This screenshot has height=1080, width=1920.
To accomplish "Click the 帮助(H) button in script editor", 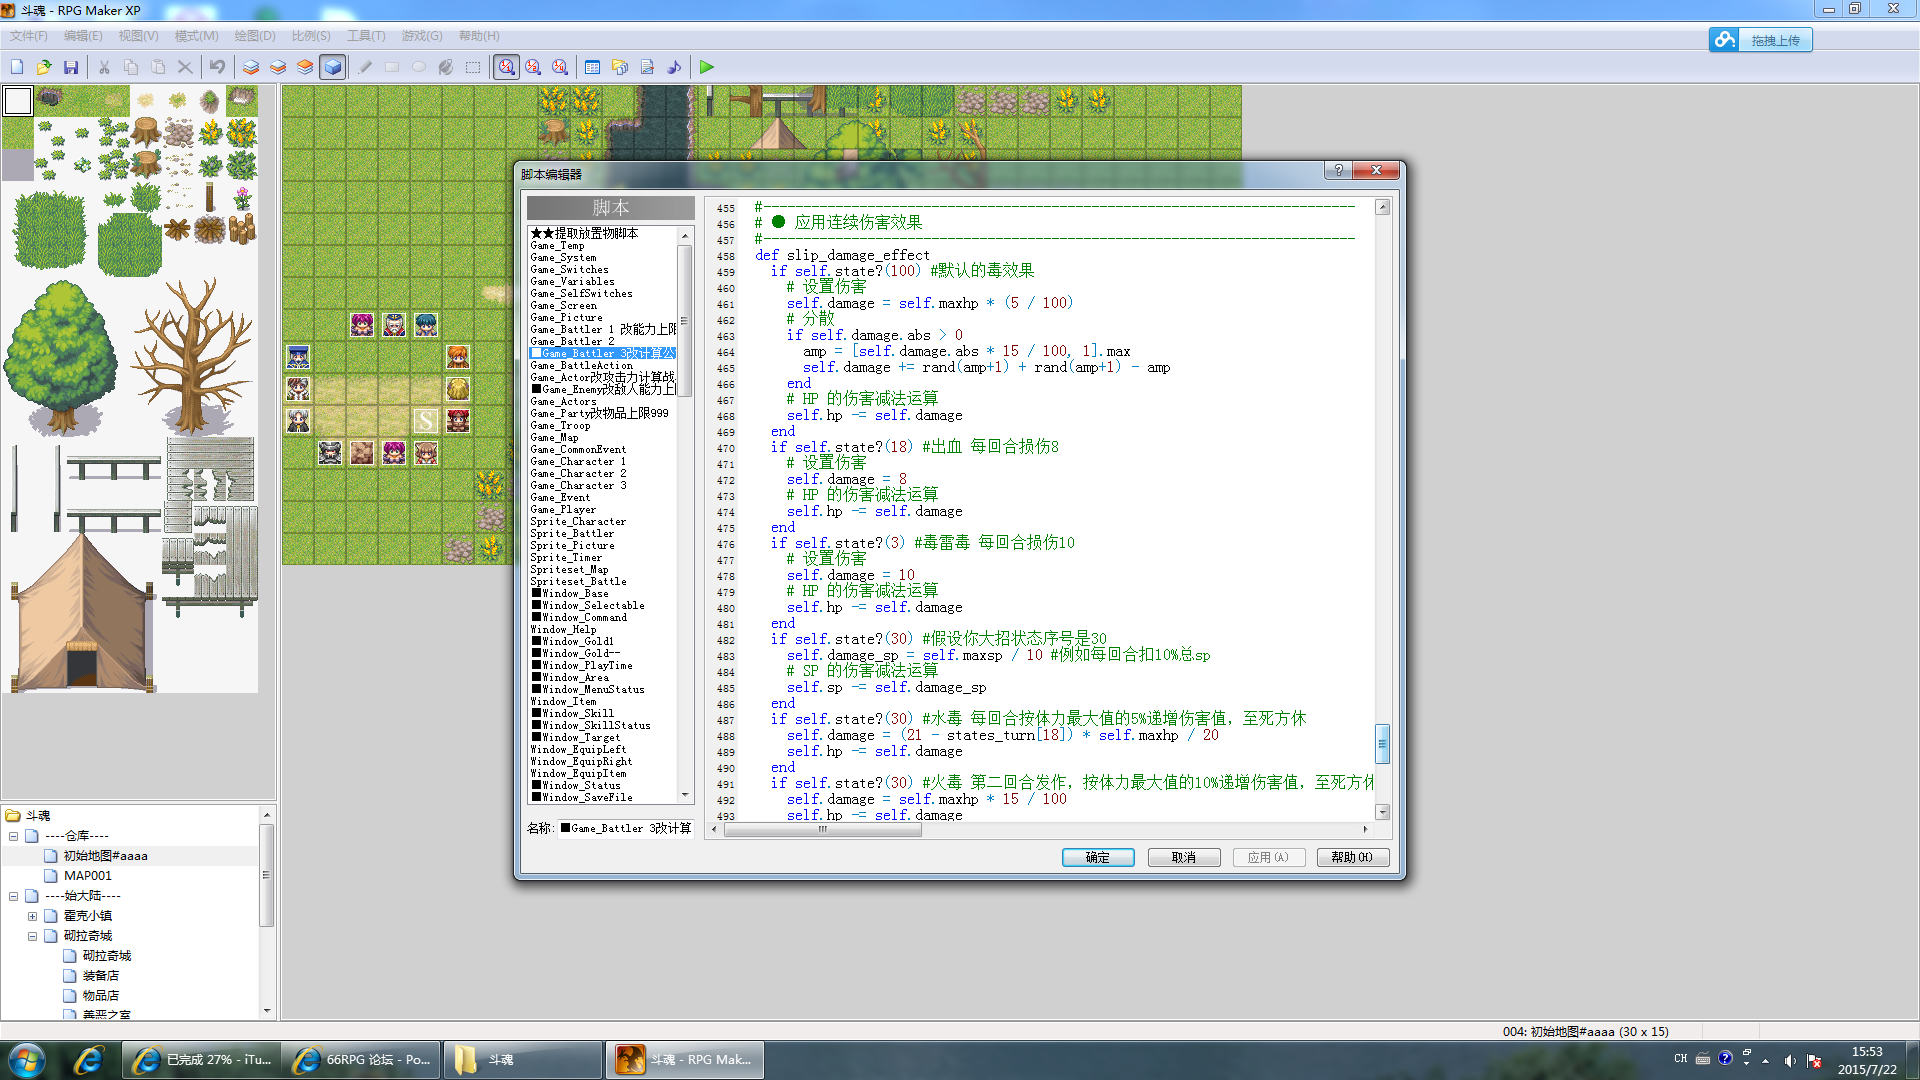I will tap(1353, 857).
